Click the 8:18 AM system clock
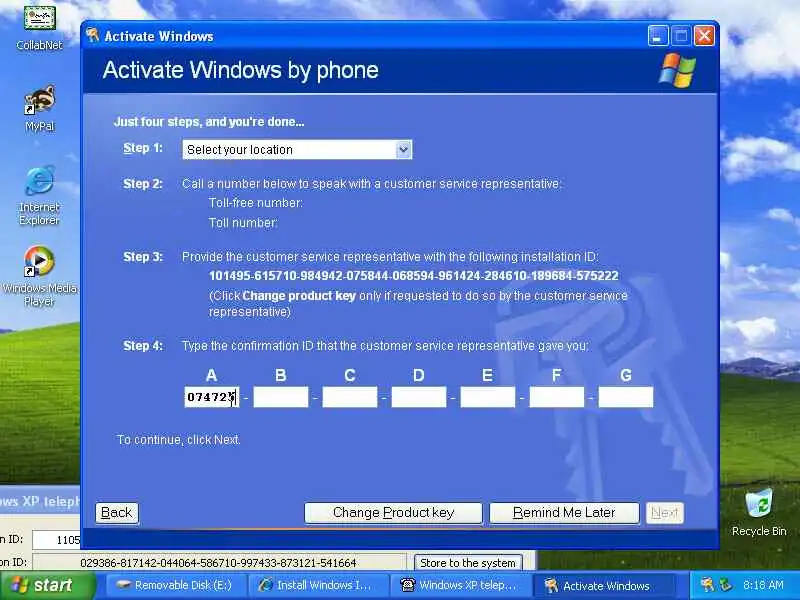This screenshot has width=800, height=600. click(x=763, y=585)
